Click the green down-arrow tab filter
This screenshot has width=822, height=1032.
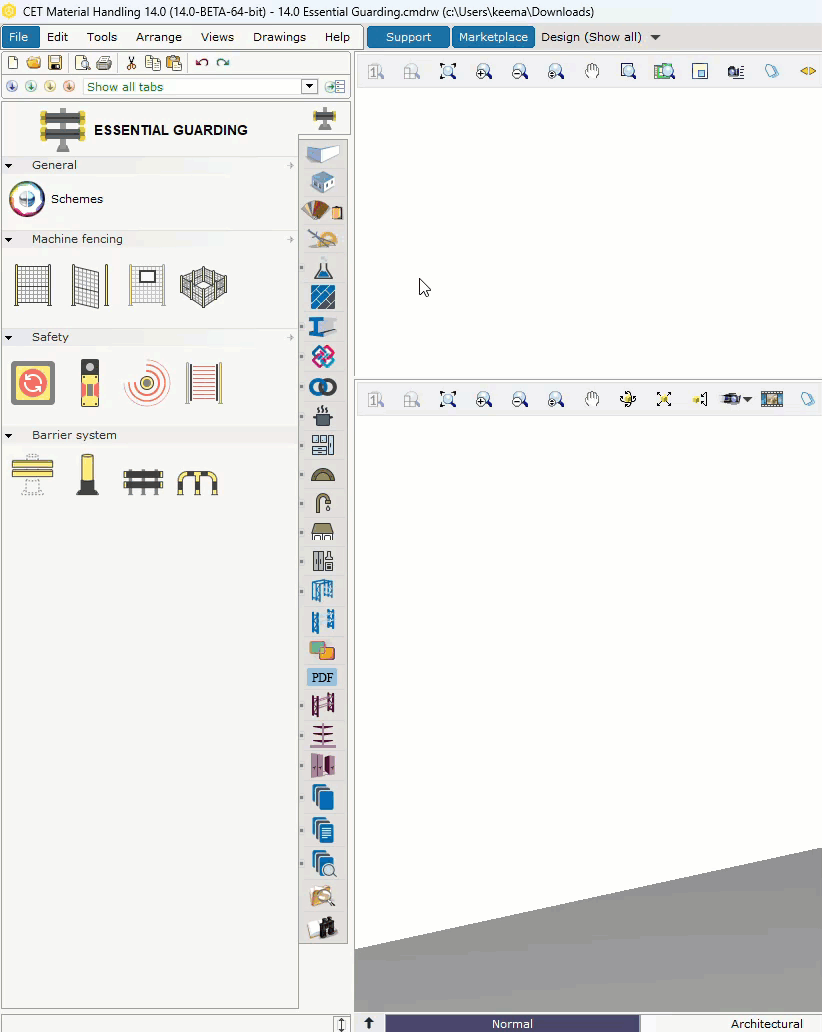pos(31,86)
